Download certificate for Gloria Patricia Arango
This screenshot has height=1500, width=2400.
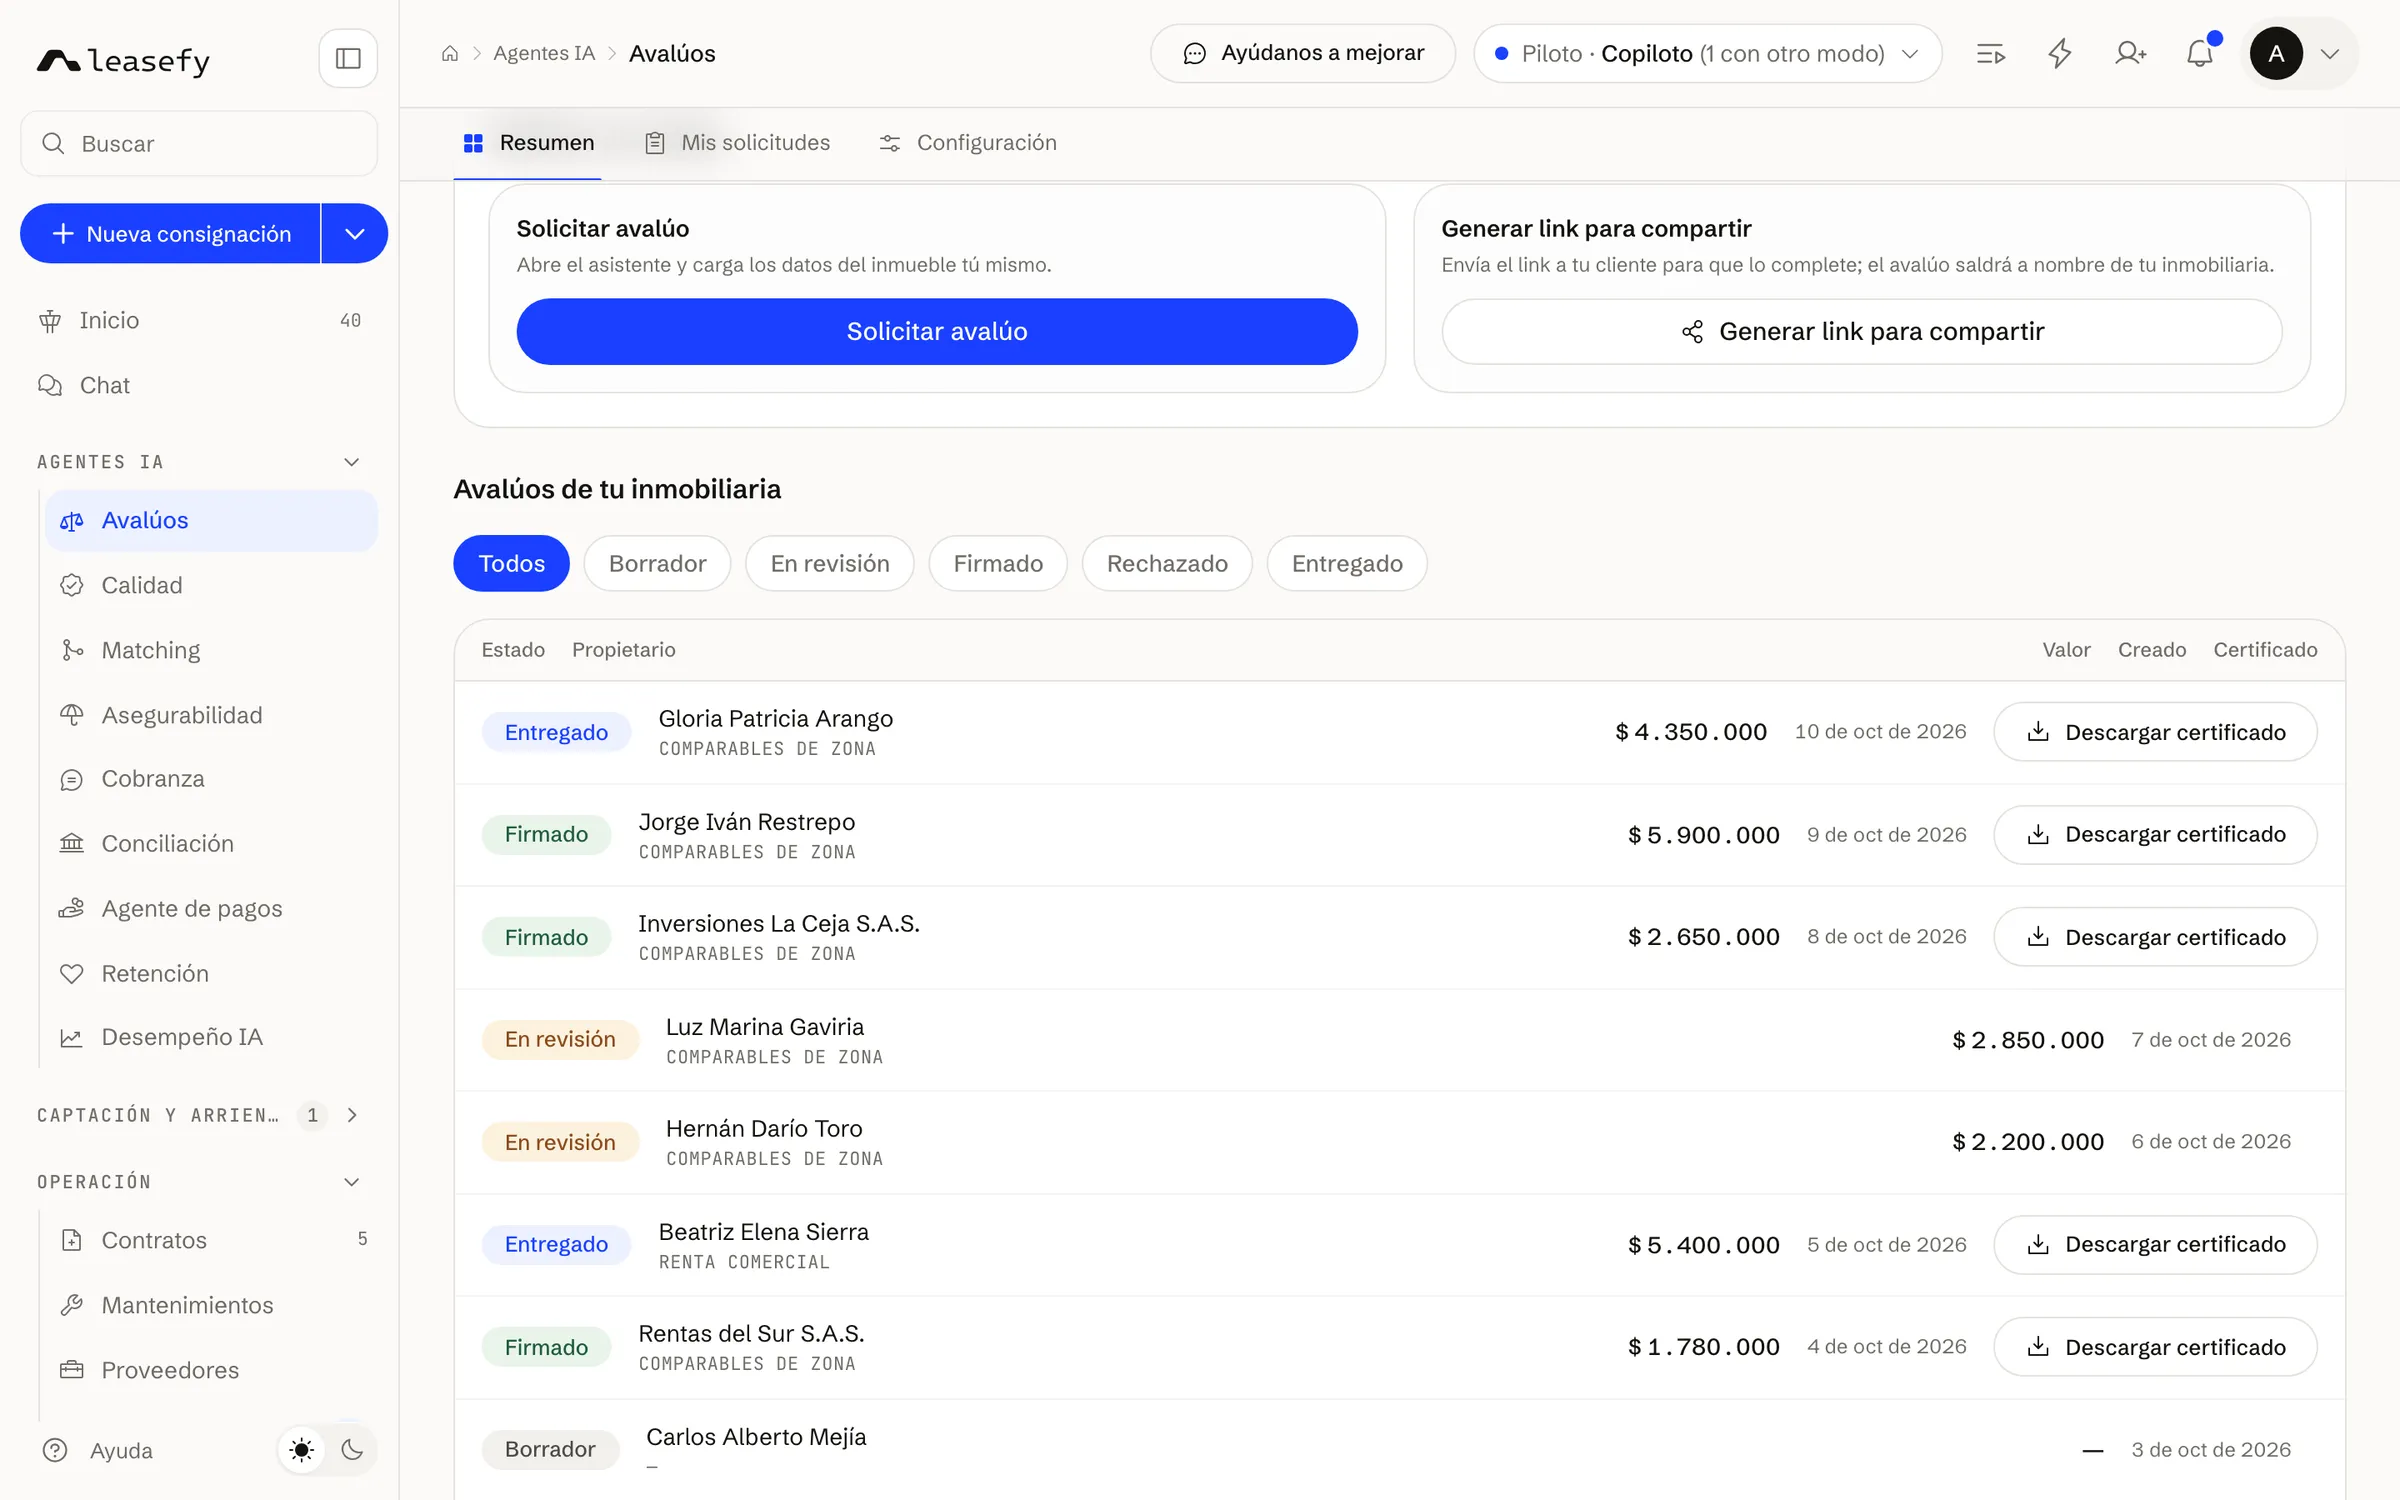coord(2155,732)
